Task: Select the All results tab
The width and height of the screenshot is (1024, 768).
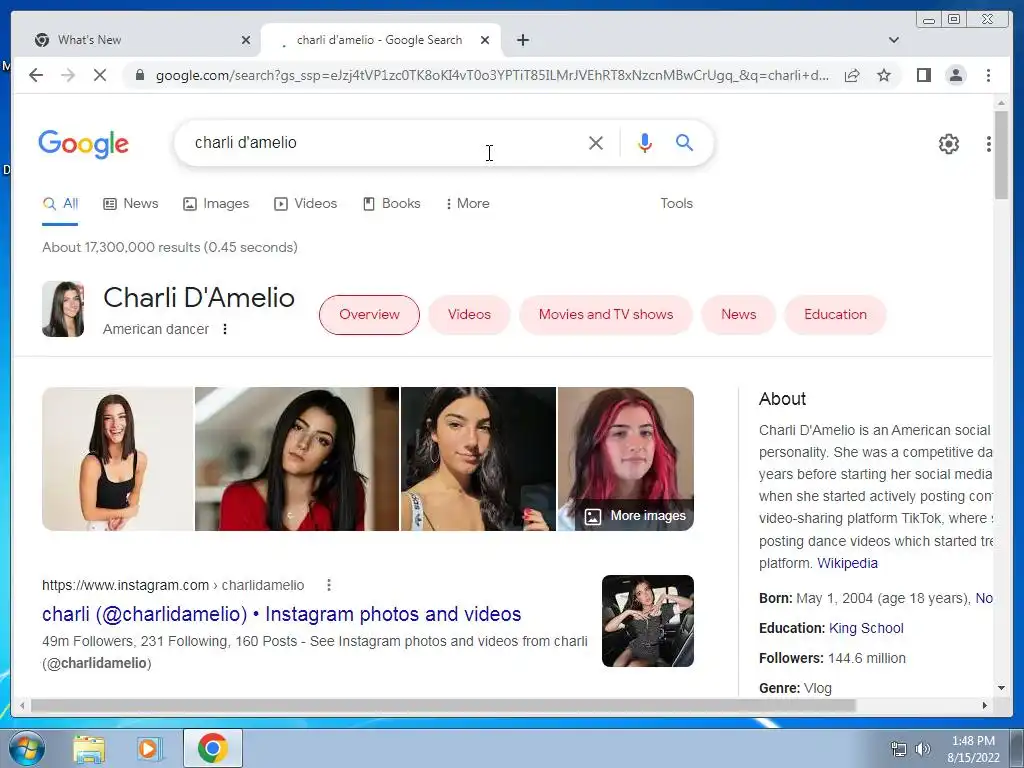Action: pos(60,204)
